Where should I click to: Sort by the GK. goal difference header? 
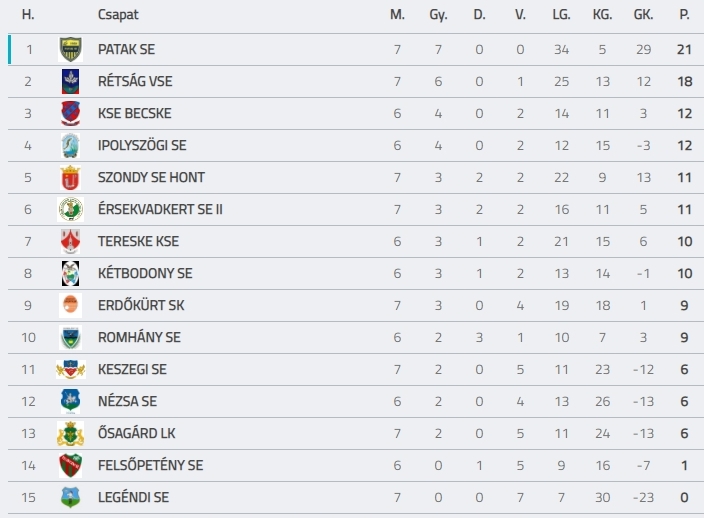tap(643, 15)
